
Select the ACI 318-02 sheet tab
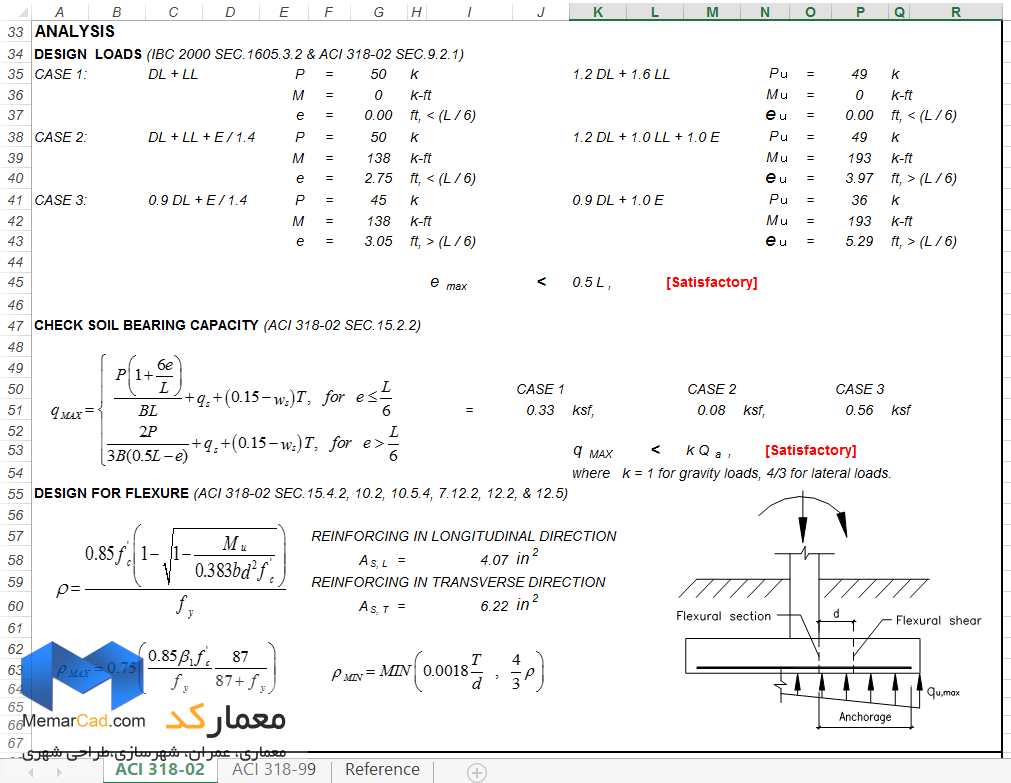[160, 769]
